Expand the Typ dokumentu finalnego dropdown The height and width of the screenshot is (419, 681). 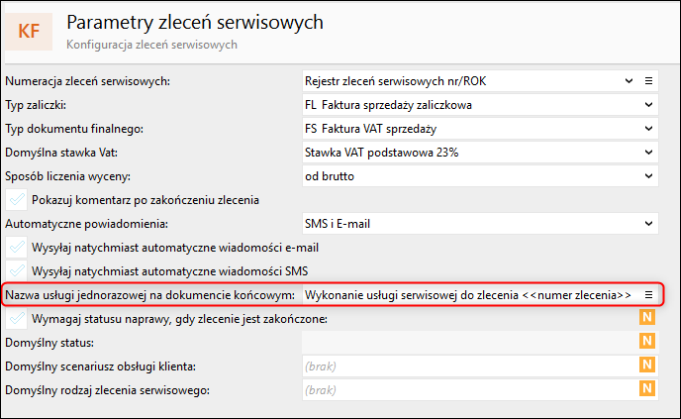(x=648, y=128)
